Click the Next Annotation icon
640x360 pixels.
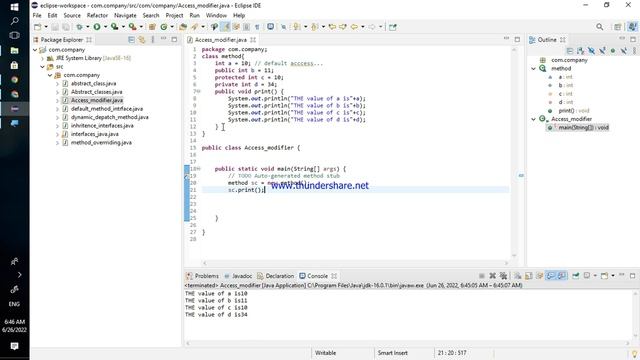[297, 27]
